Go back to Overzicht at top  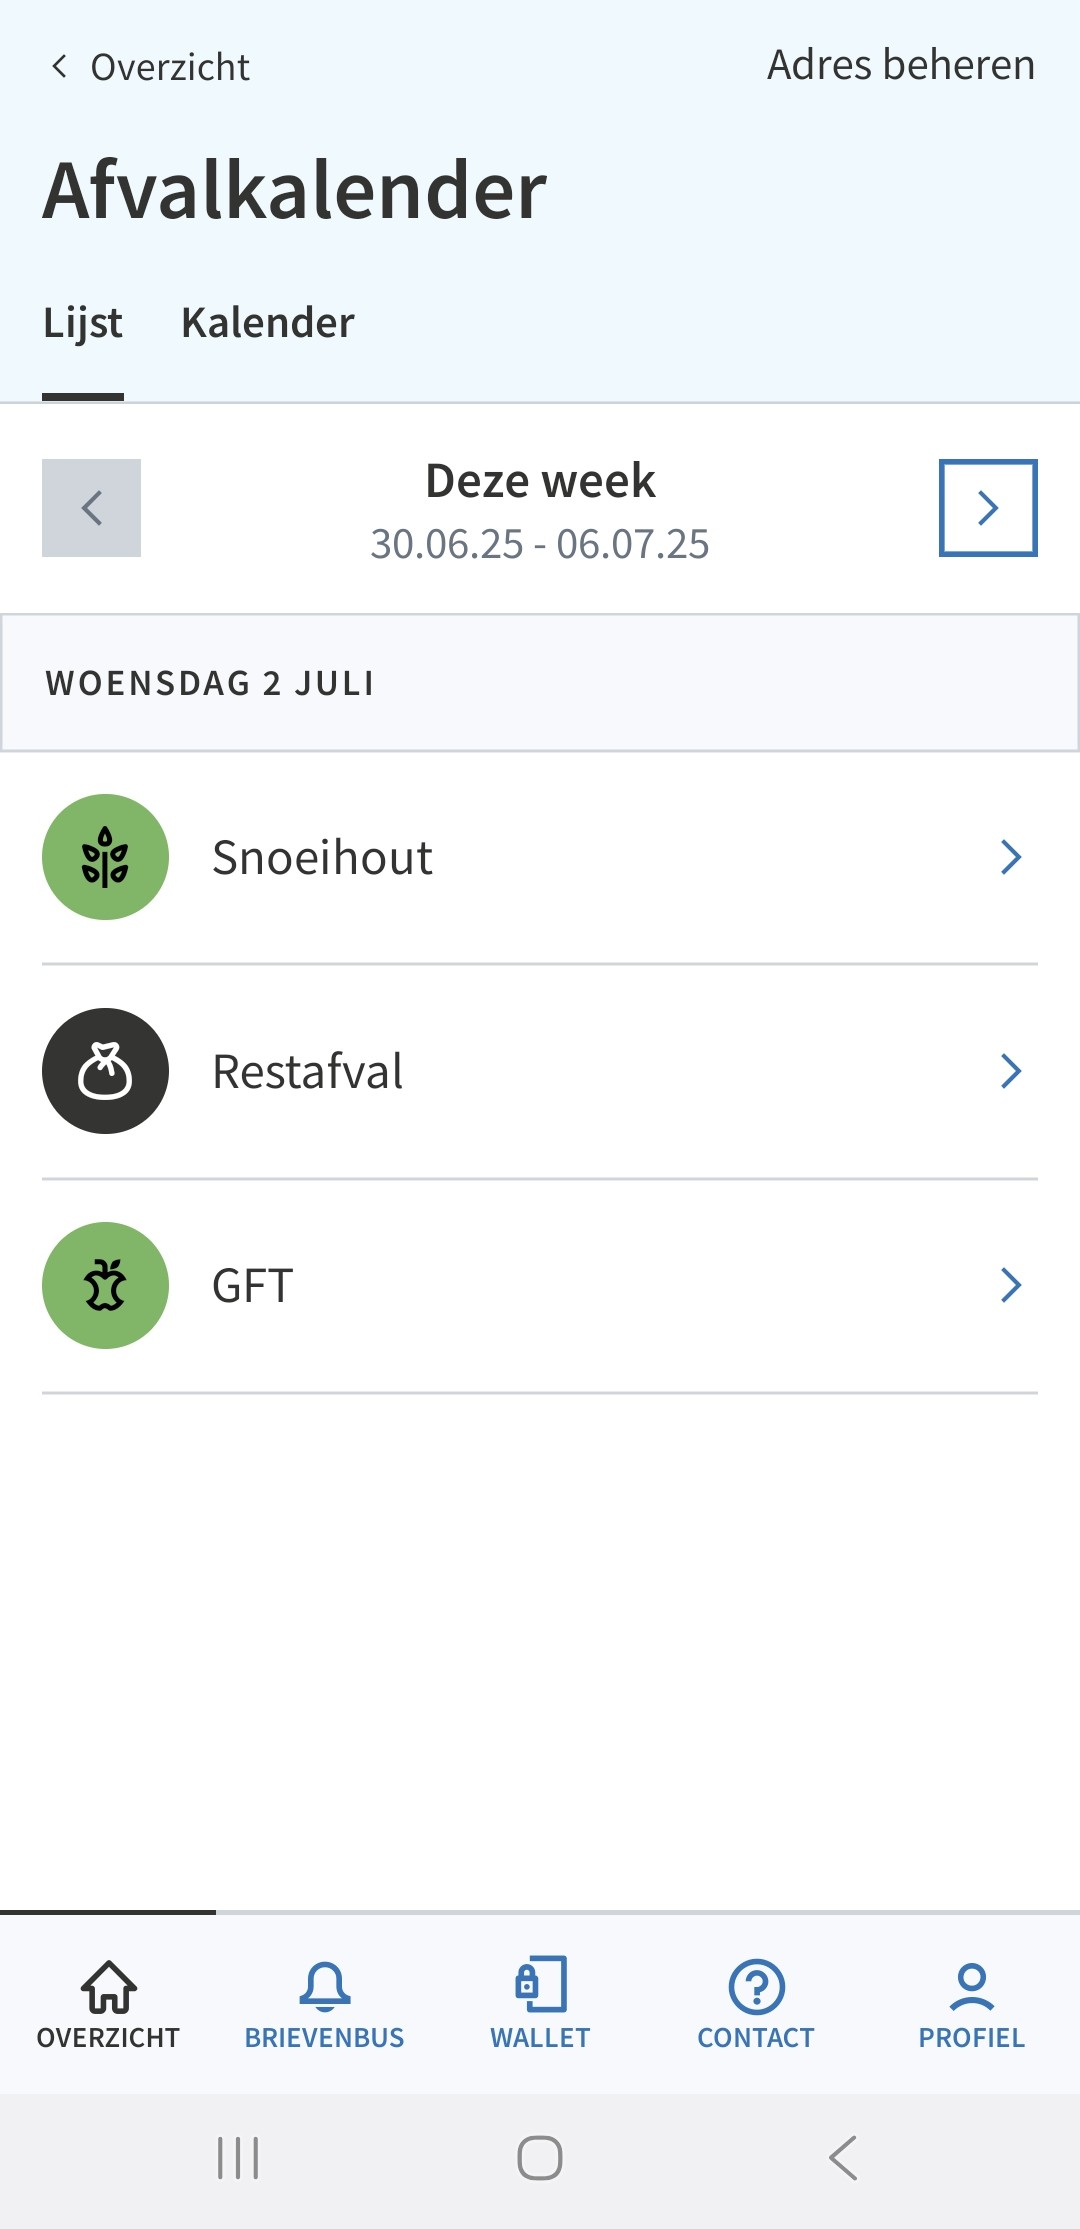pos(150,67)
